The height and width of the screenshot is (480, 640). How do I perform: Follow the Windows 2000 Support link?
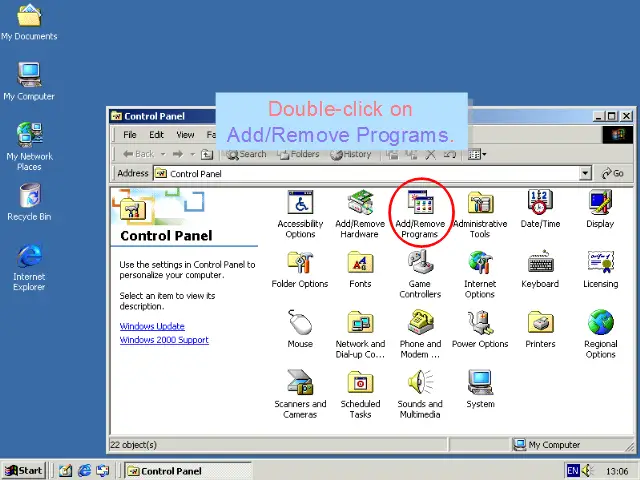tap(164, 340)
